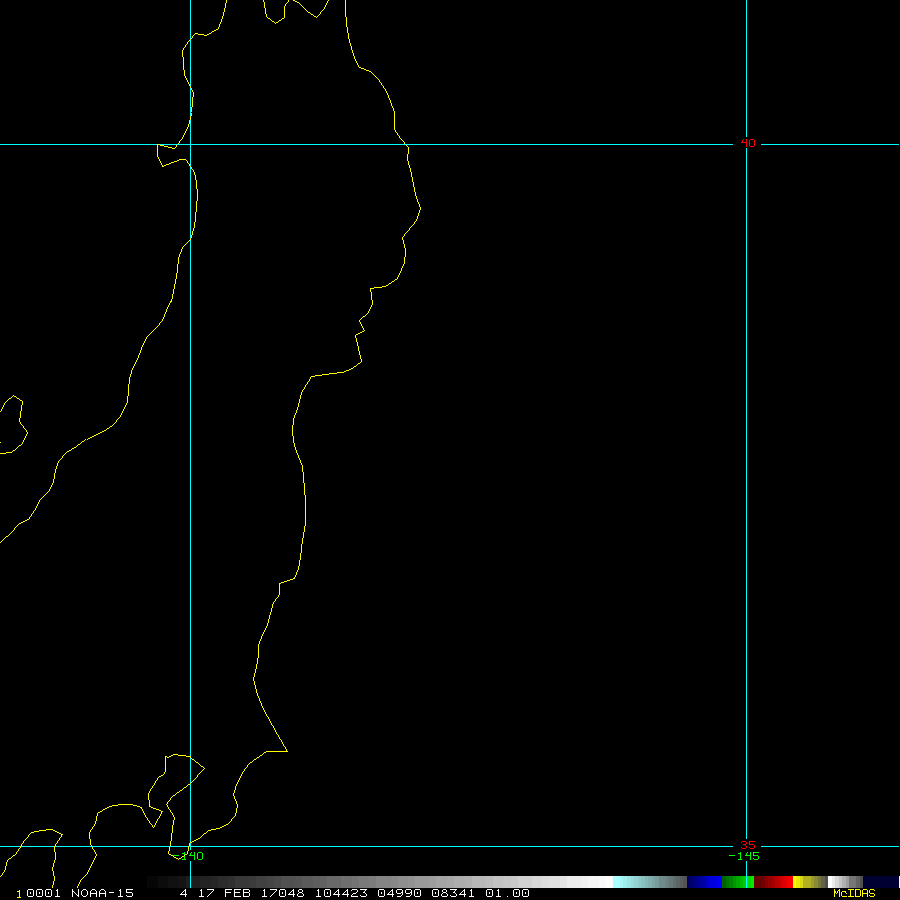Pick the cyan segment of the color bar
Image resolution: width=900 pixels, height=900 pixels.
(650, 882)
